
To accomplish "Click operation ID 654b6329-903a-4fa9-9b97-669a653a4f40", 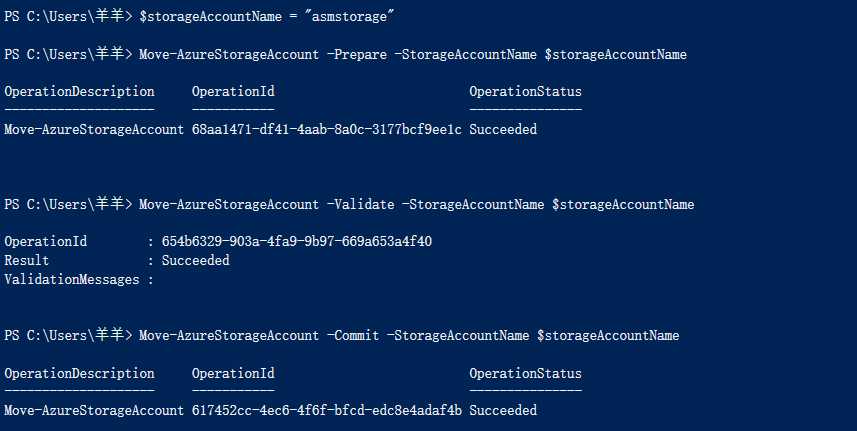I will 297,241.
